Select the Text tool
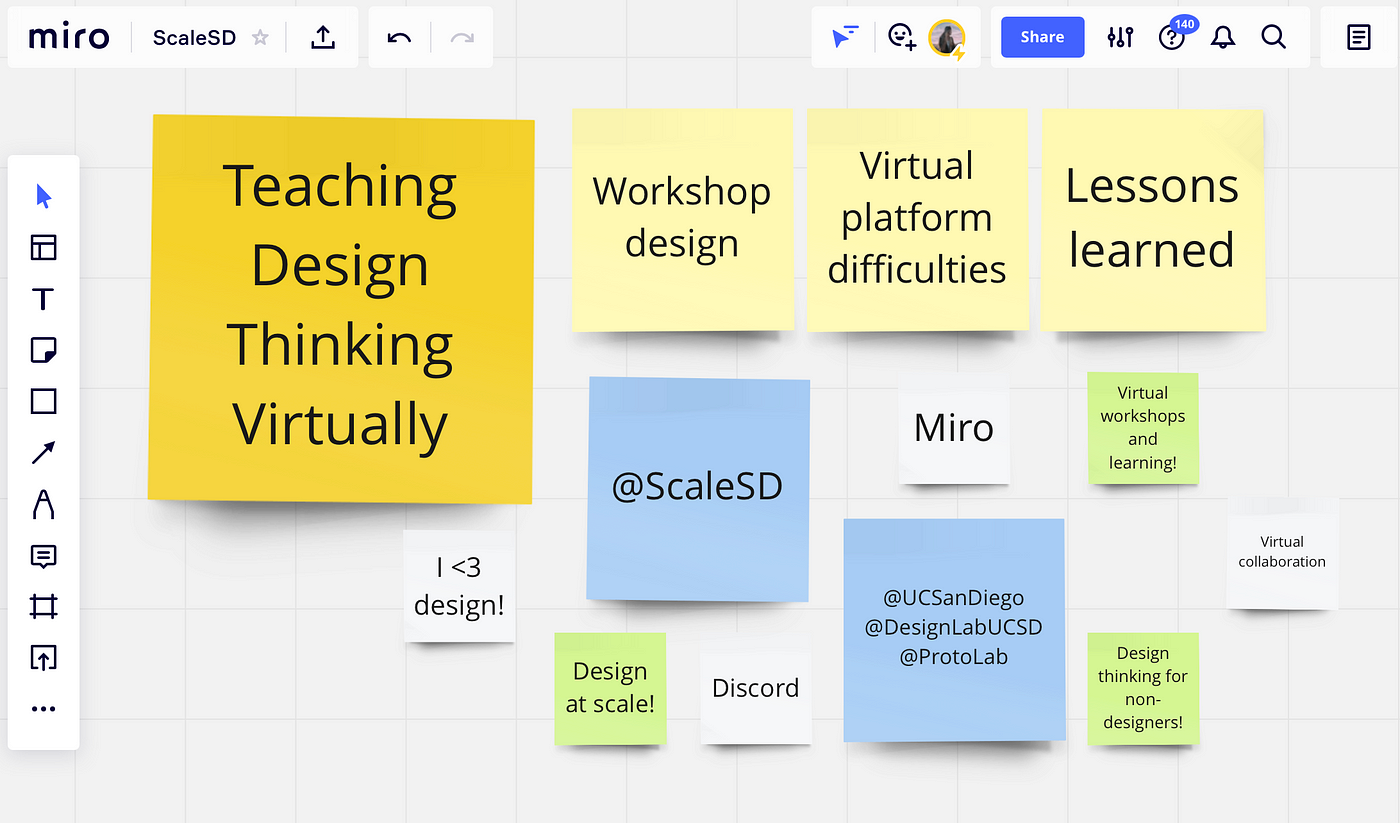Image resolution: width=1400 pixels, height=823 pixels. [x=43, y=299]
